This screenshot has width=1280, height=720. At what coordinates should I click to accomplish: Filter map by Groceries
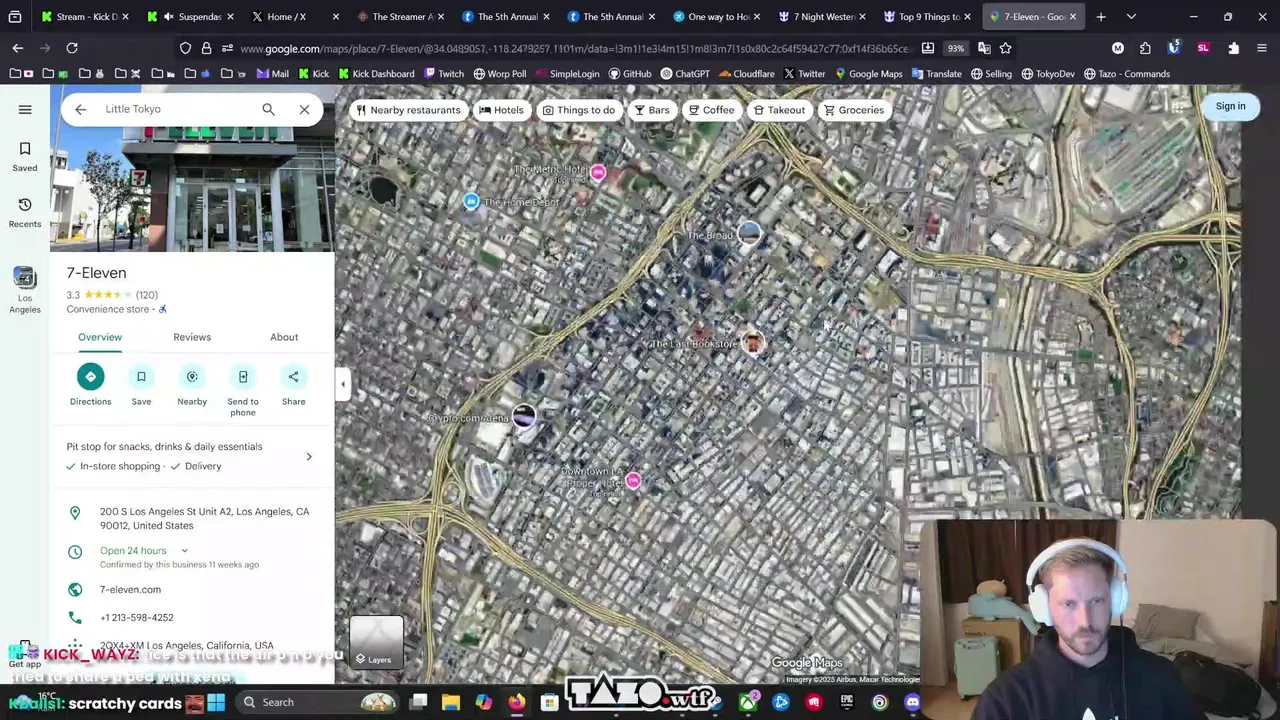[854, 110]
